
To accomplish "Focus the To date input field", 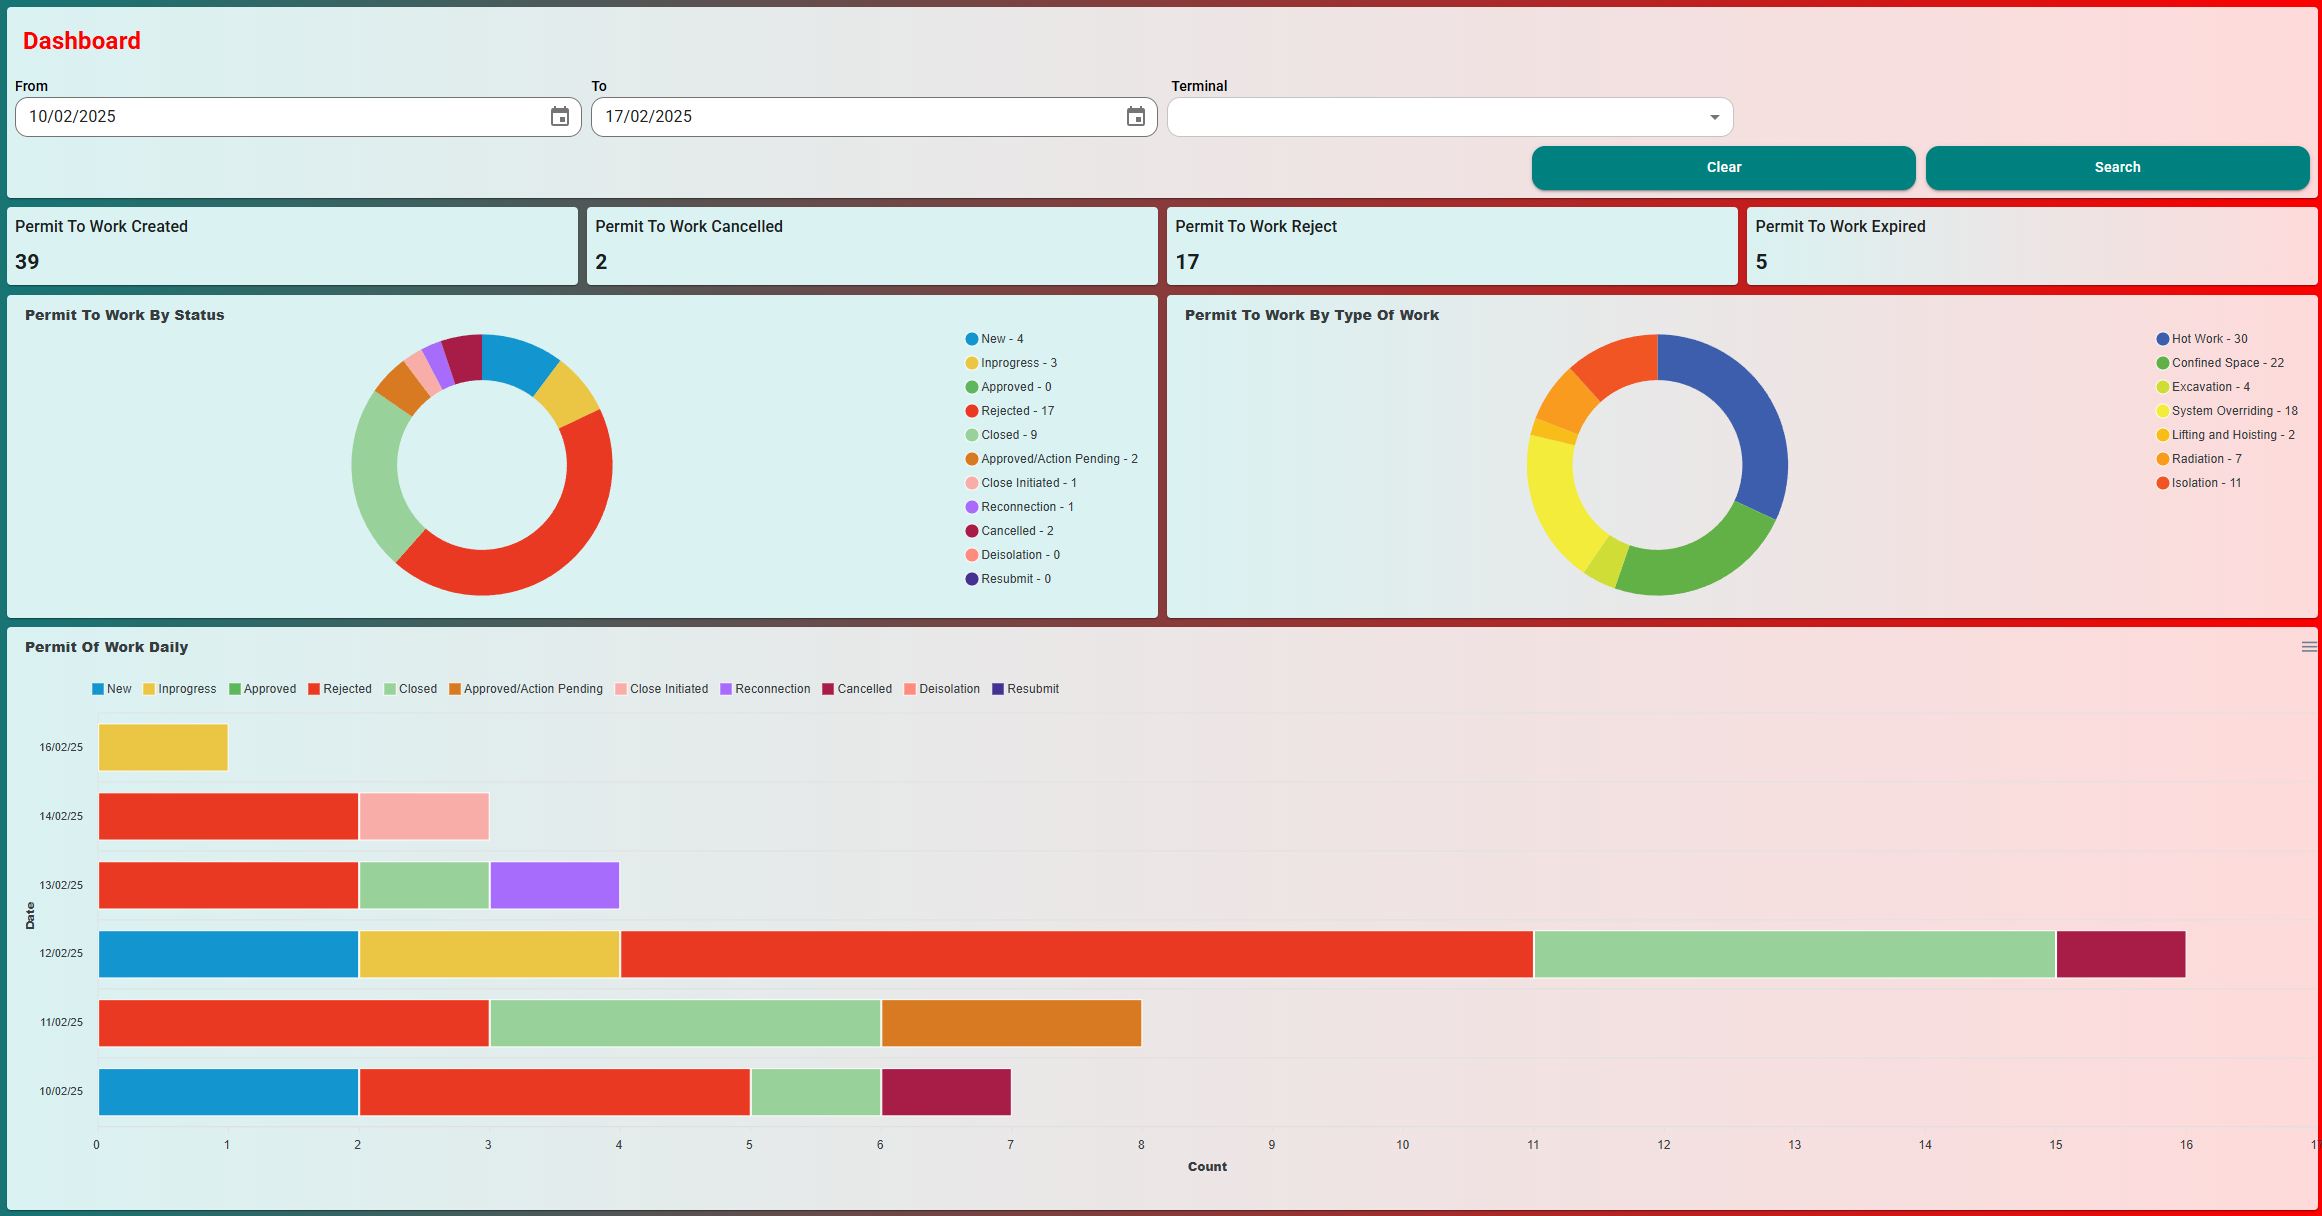I will click(x=874, y=117).
